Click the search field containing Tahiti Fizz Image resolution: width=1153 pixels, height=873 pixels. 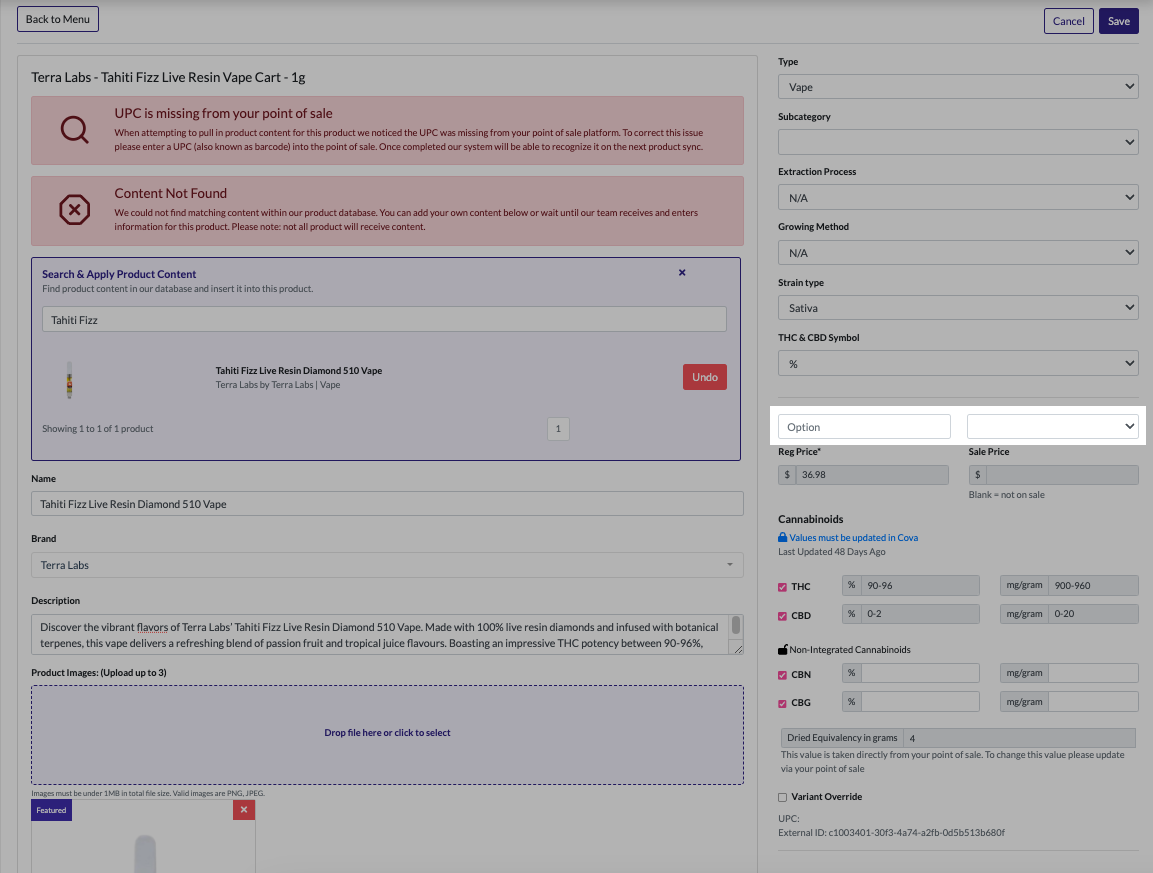point(384,319)
